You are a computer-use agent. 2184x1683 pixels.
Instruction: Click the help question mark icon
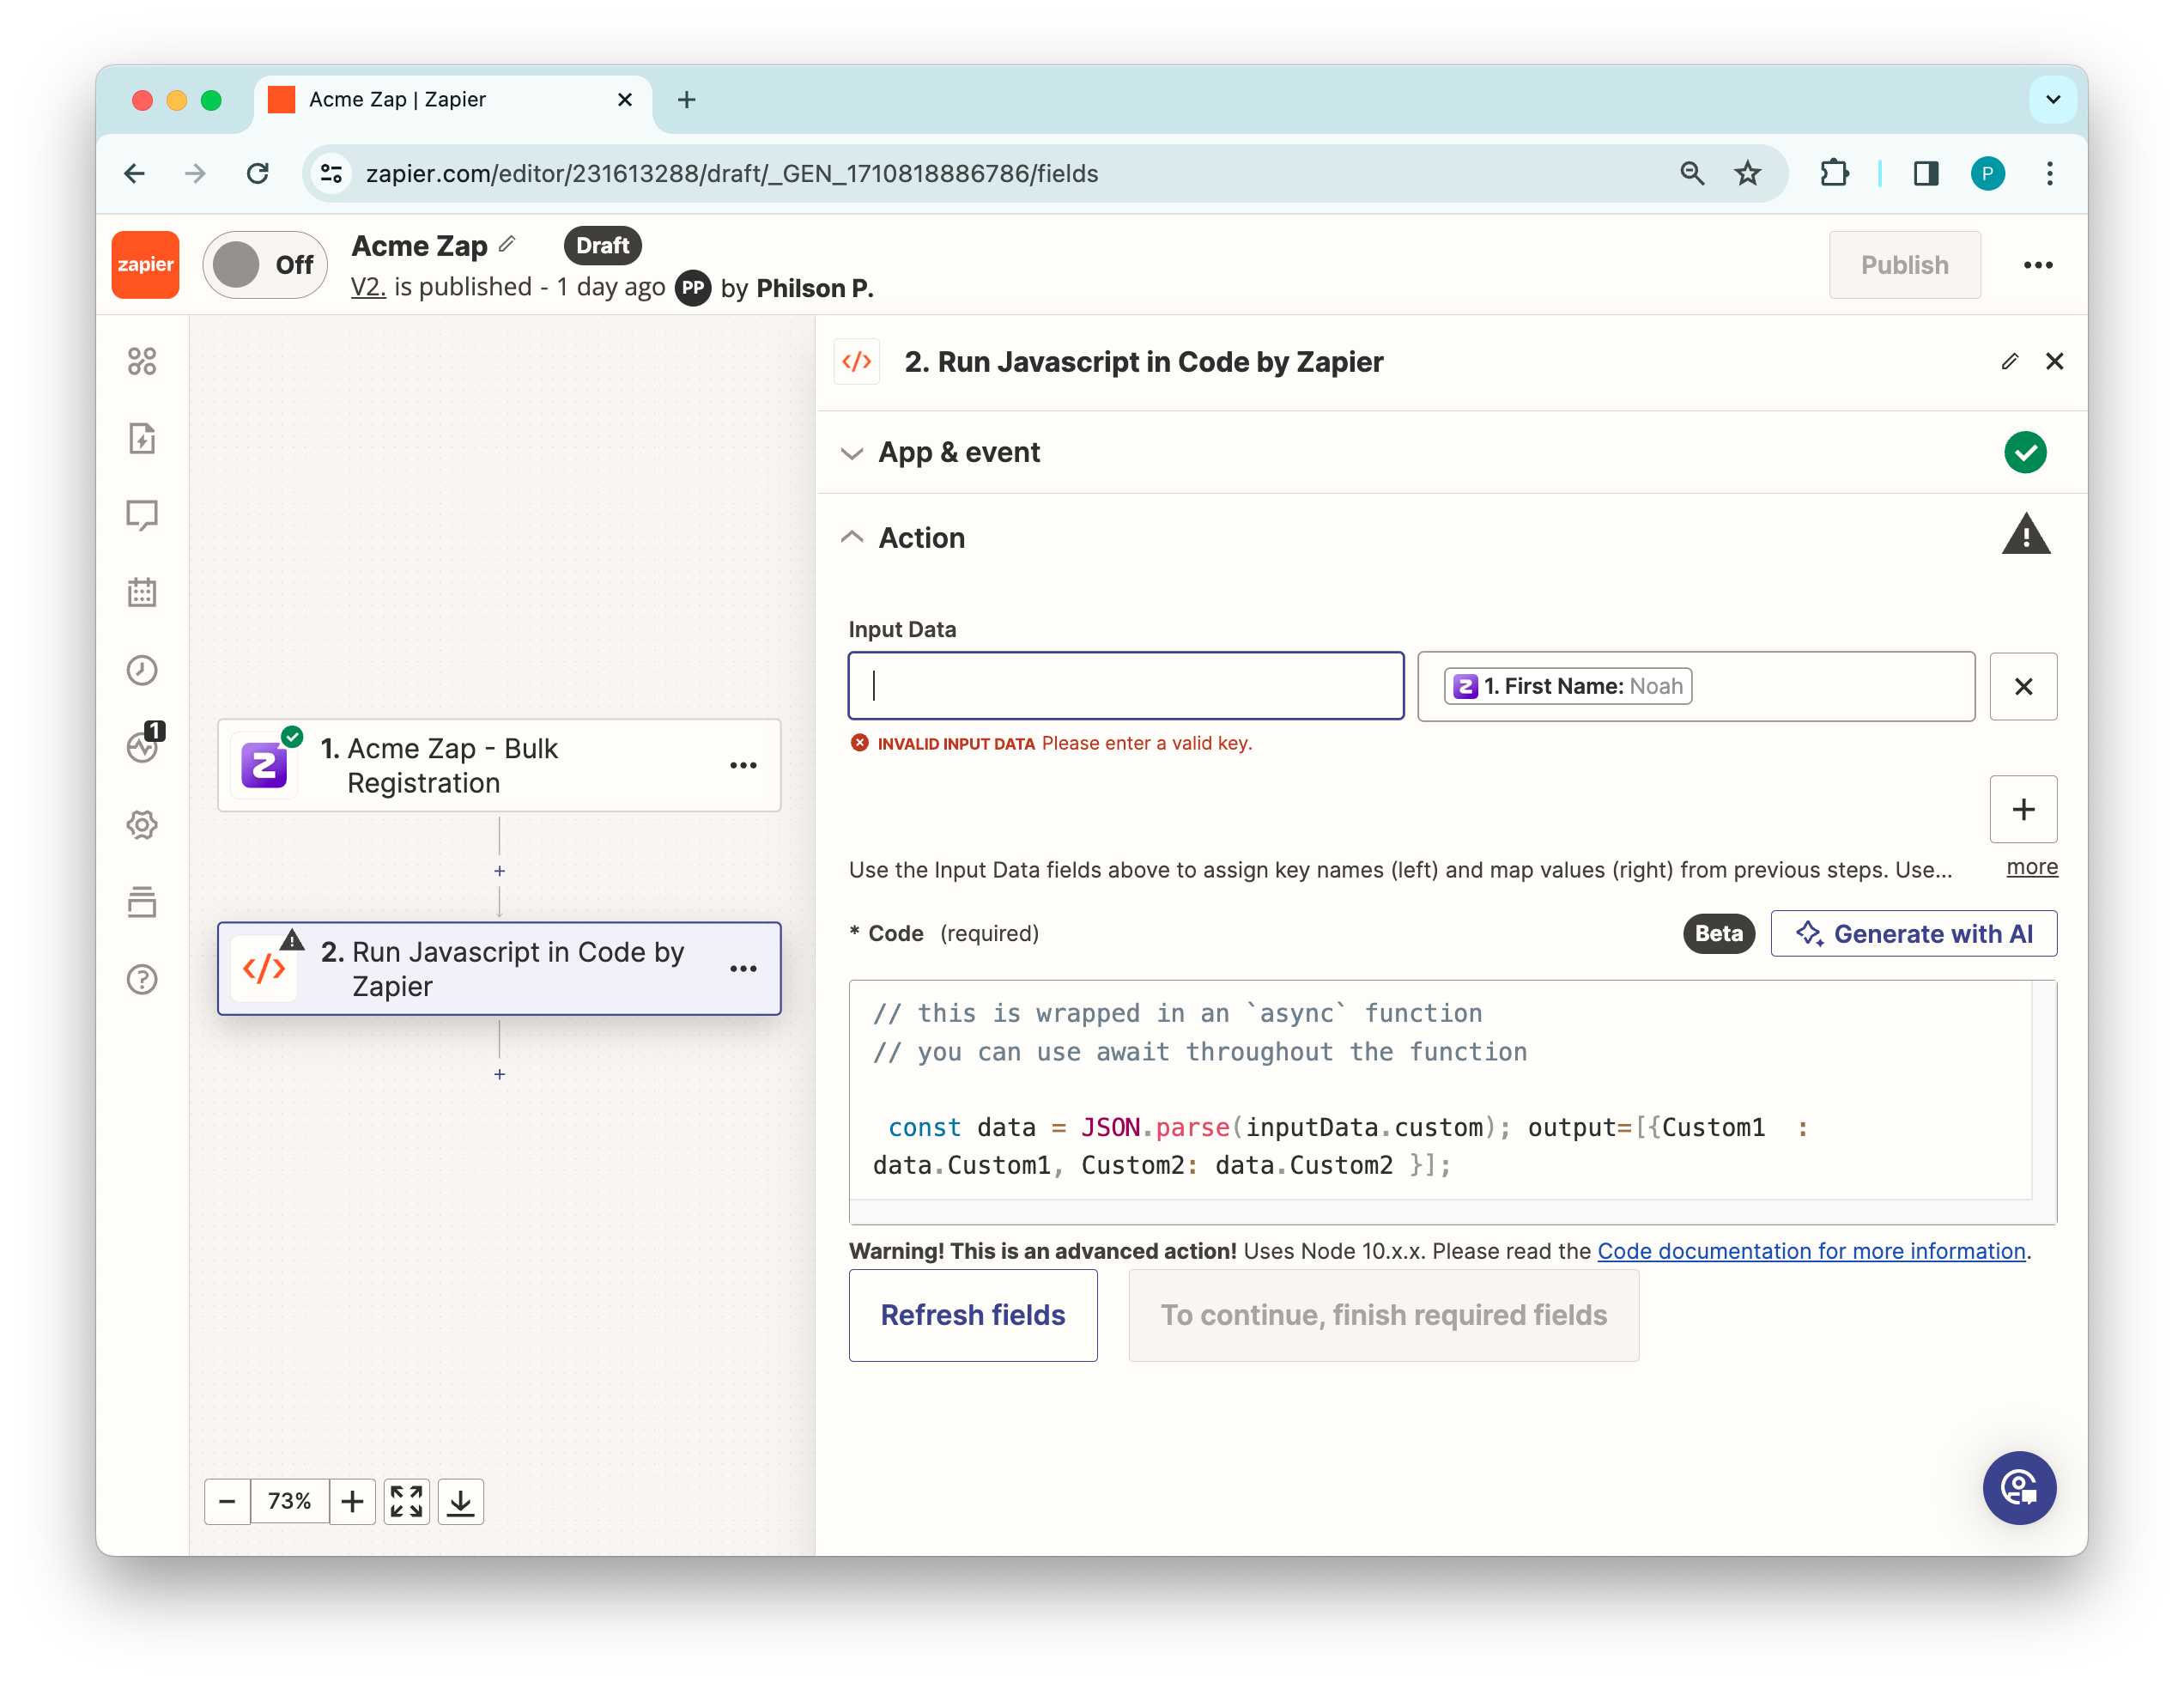point(142,979)
